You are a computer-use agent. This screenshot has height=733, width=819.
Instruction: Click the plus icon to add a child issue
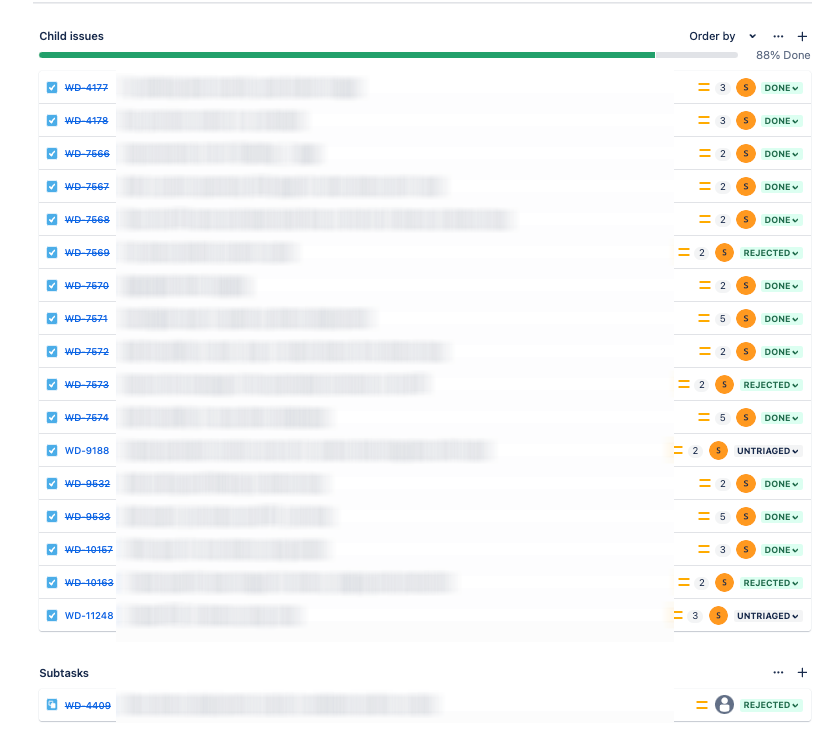(x=802, y=36)
